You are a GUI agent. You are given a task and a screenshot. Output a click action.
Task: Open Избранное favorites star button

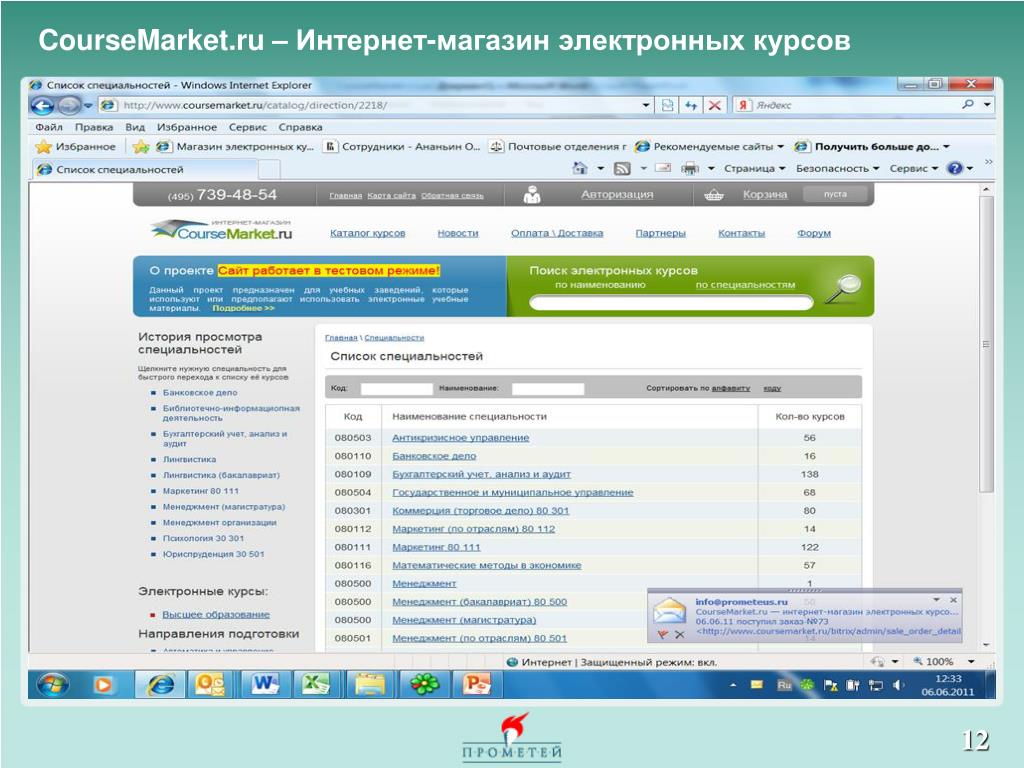tap(76, 147)
